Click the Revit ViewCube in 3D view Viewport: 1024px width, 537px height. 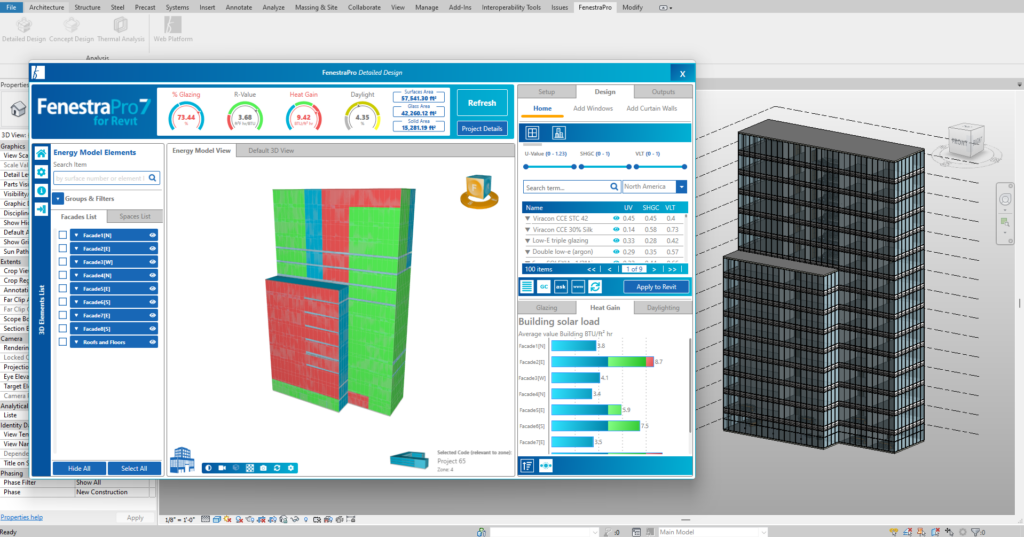click(x=967, y=140)
